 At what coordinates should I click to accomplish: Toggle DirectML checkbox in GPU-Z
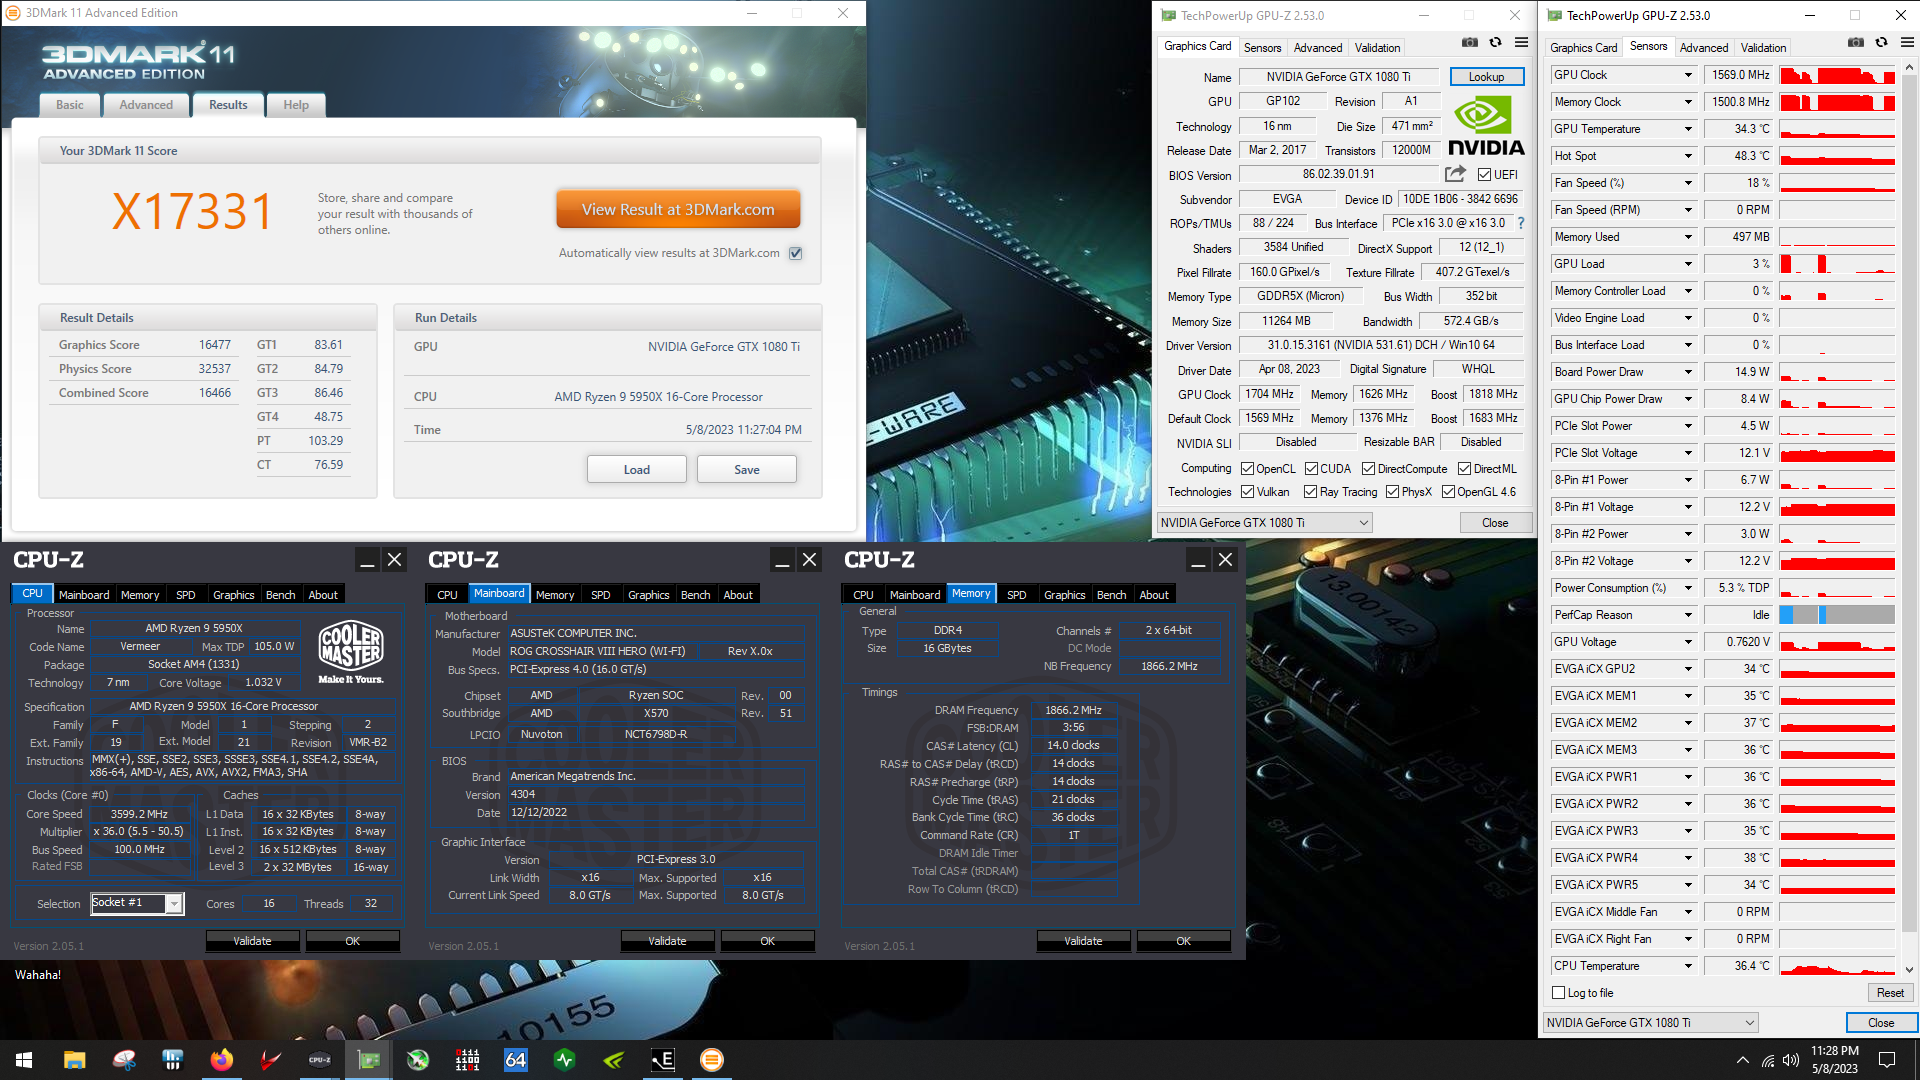coord(1464,469)
